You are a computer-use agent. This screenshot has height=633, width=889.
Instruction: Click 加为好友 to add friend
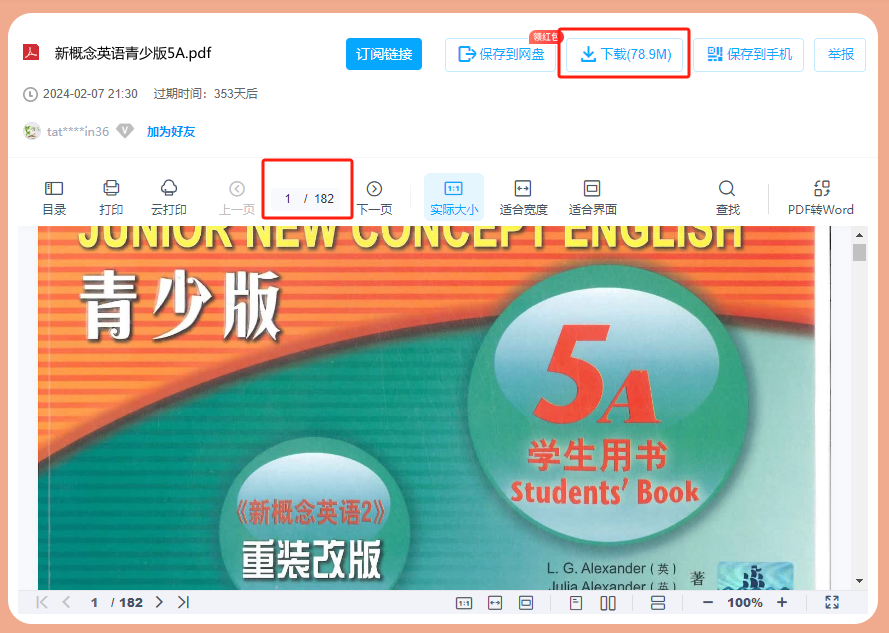(x=171, y=131)
